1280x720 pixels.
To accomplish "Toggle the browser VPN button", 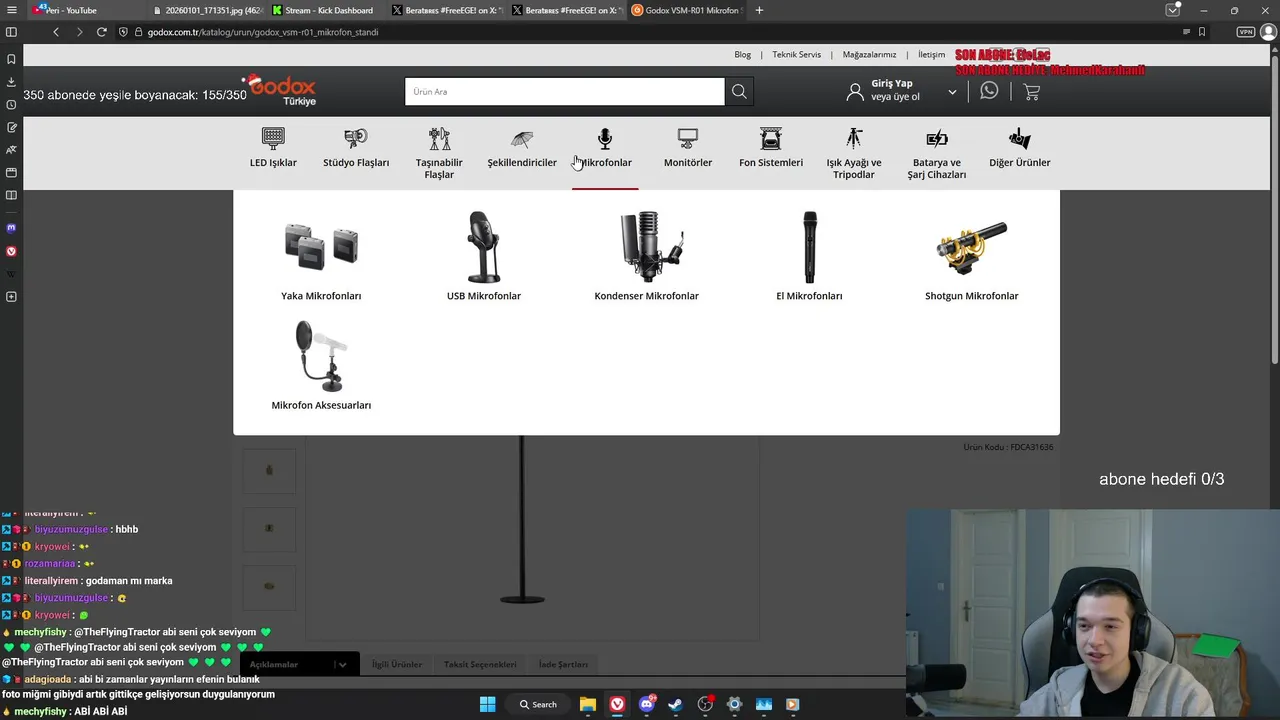I will pos(1245,32).
